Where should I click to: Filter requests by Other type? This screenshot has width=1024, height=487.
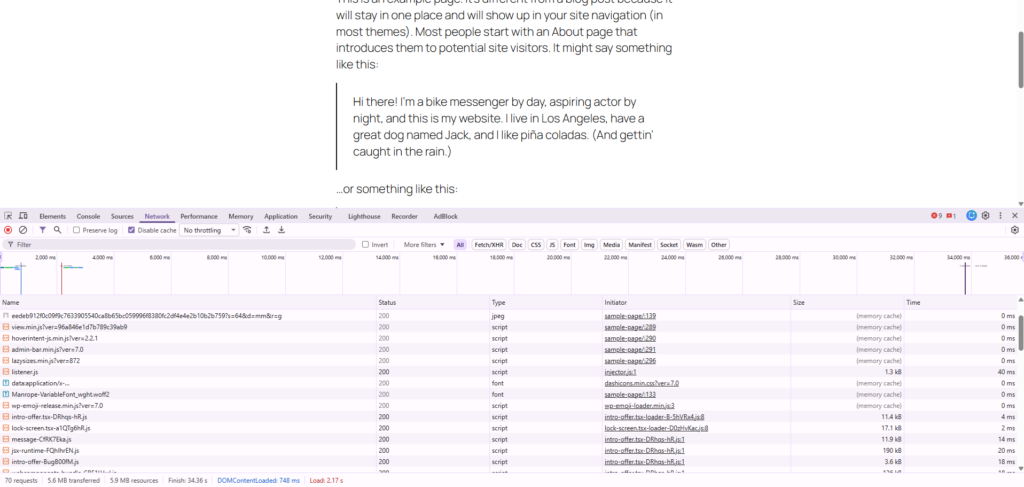click(x=719, y=245)
